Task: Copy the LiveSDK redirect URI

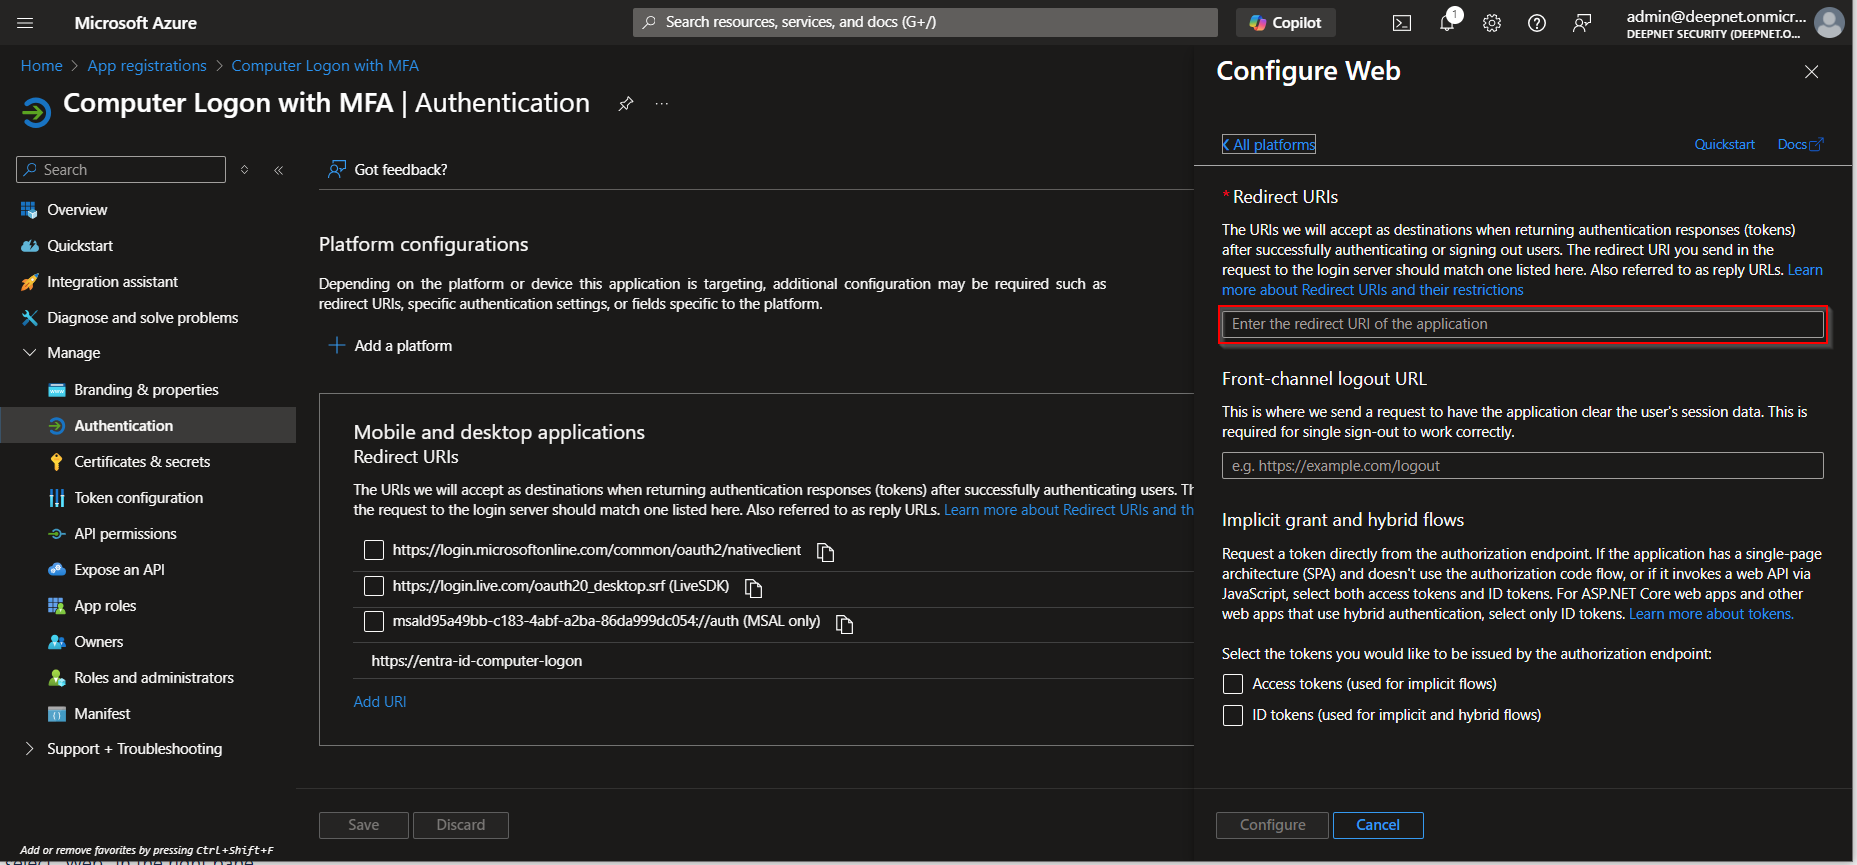Action: [753, 588]
